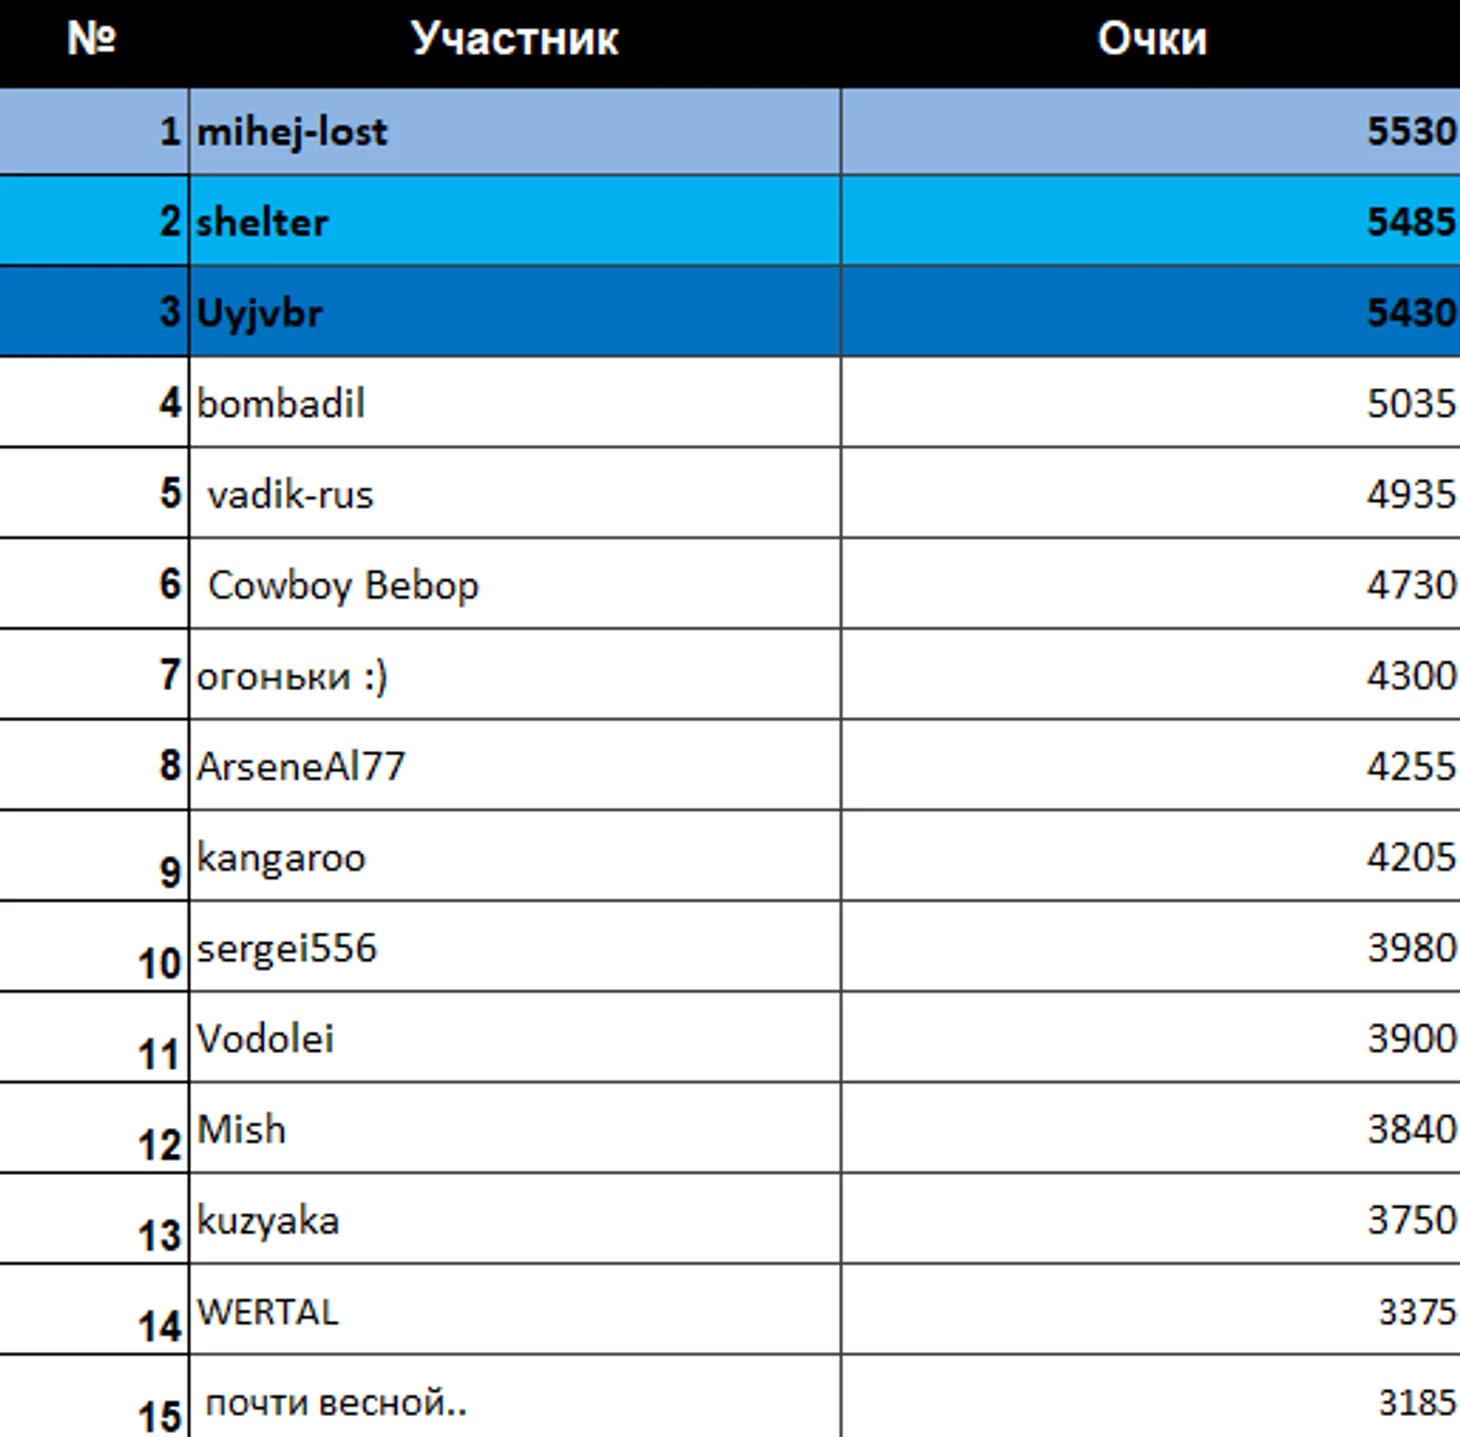Screen dimensions: 1460x1437
Task: Select the shelter participant cell
Action: (262, 222)
